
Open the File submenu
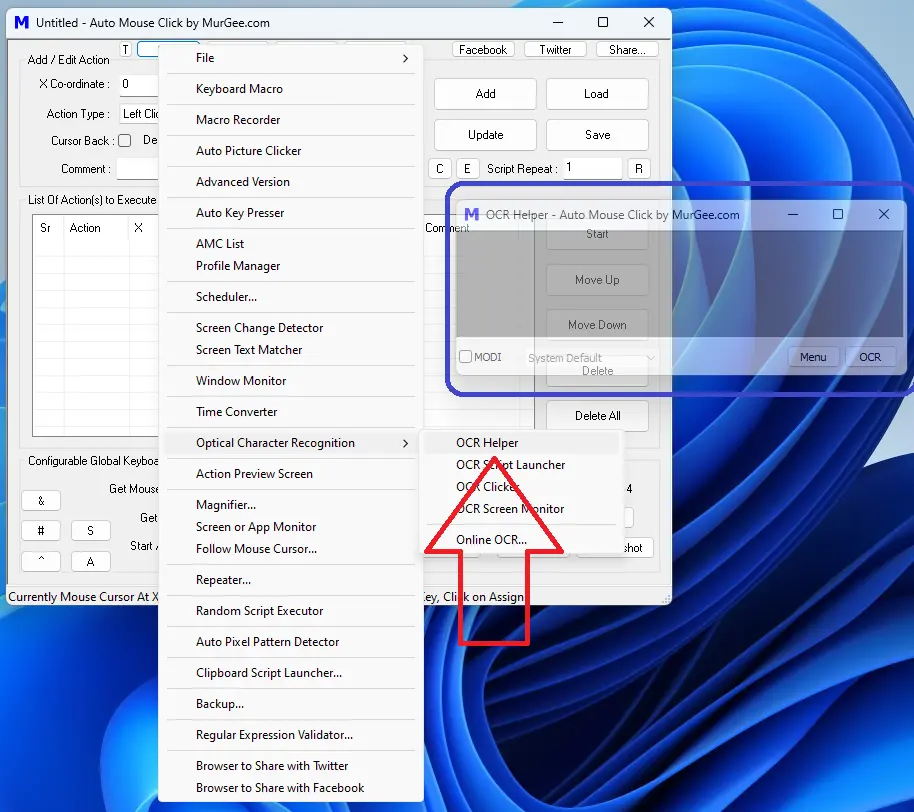[291, 58]
